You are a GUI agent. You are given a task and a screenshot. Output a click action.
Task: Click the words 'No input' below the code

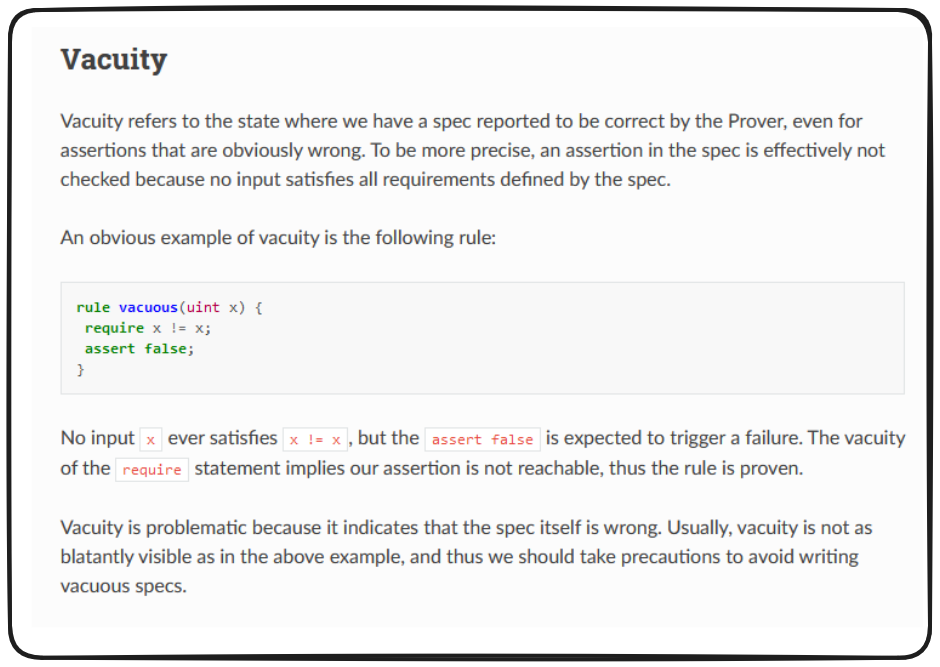(97, 438)
